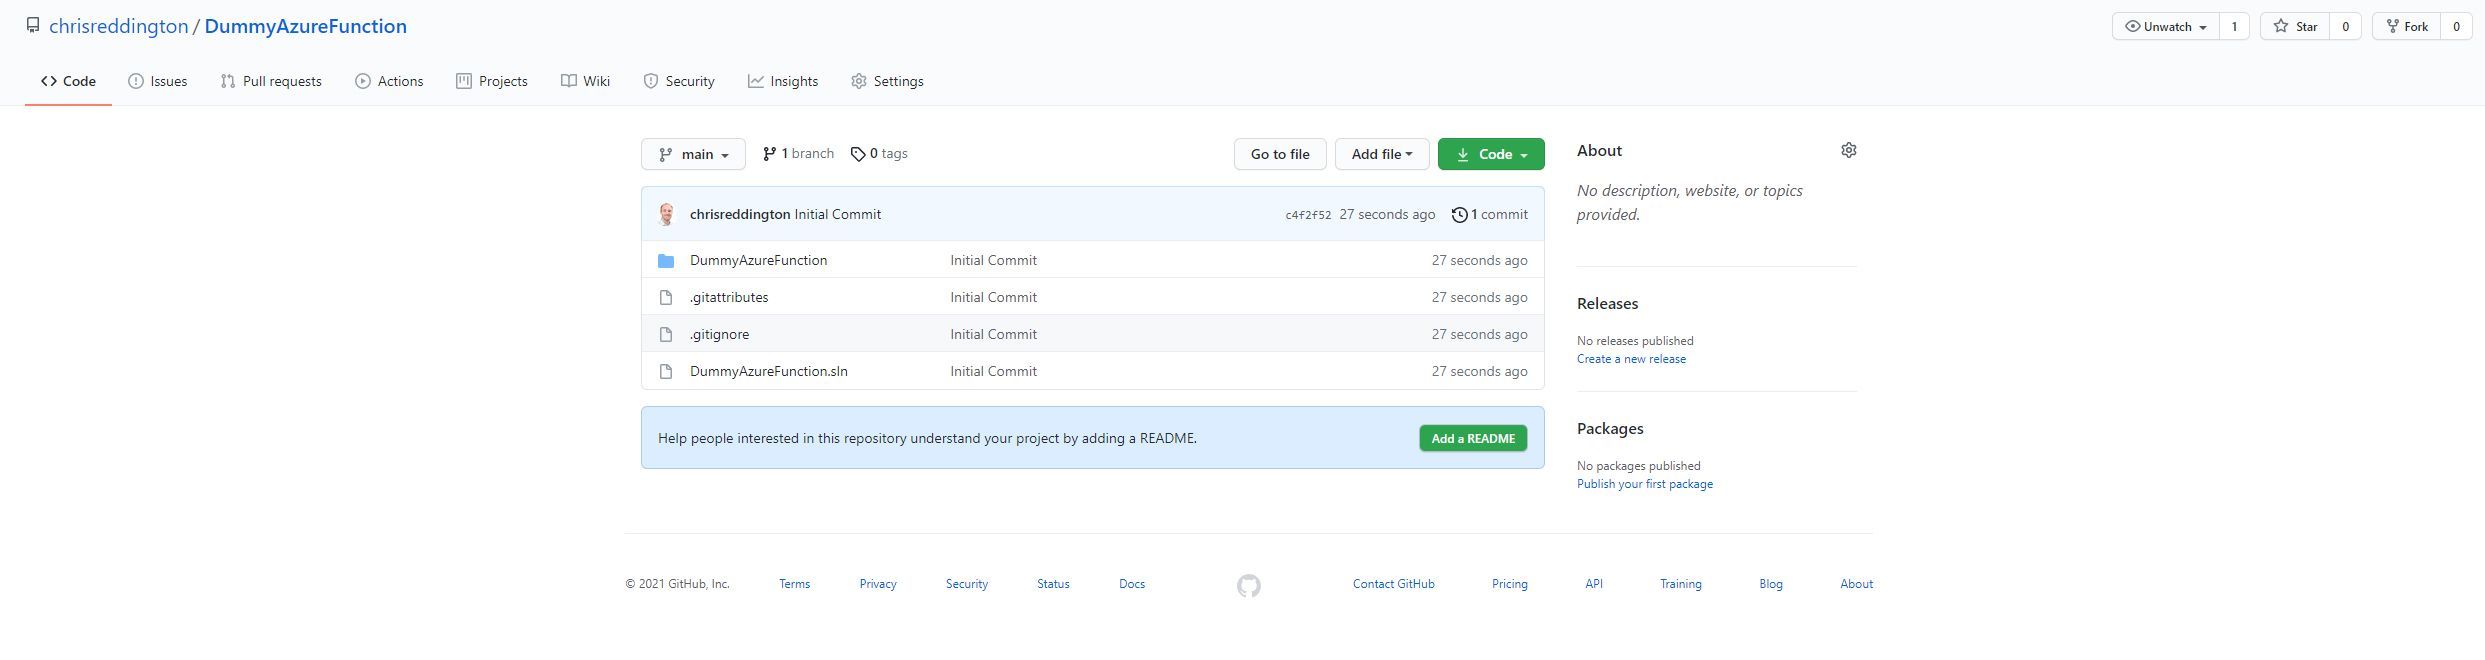
Task: Open DummyAzureFunction.sln file
Action: click(768, 371)
